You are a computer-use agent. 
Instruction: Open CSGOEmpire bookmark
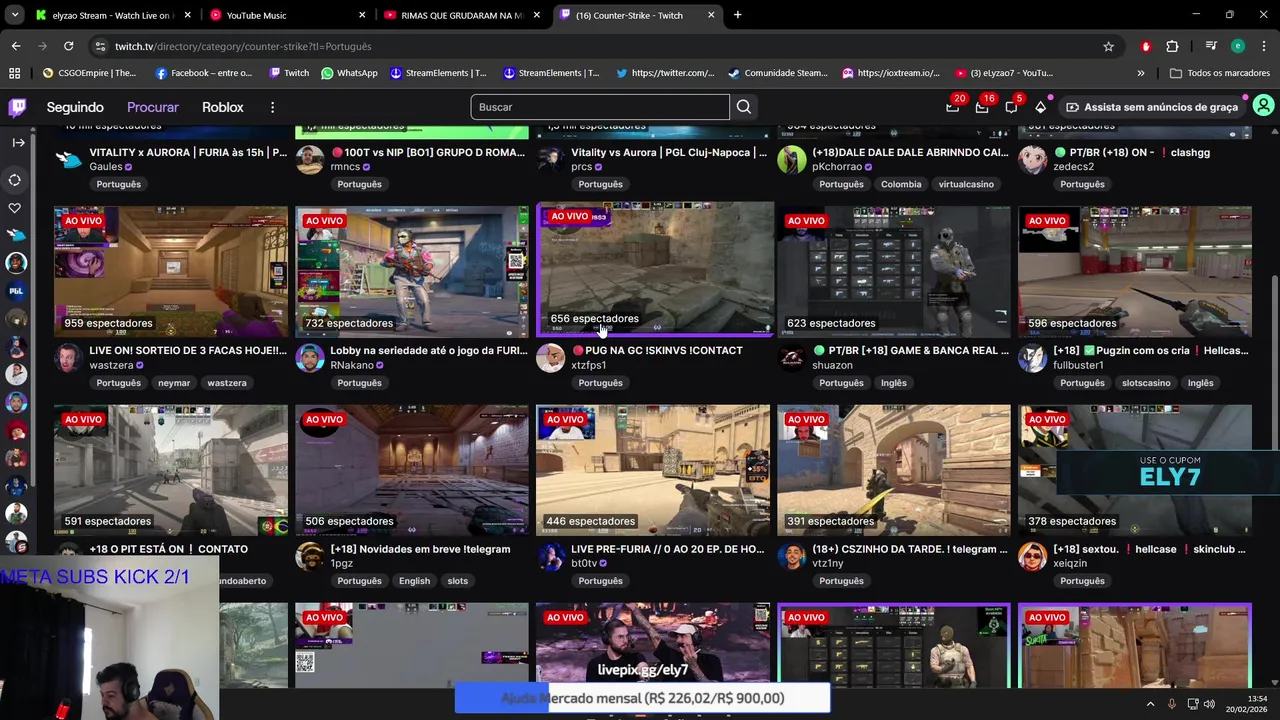89,73
